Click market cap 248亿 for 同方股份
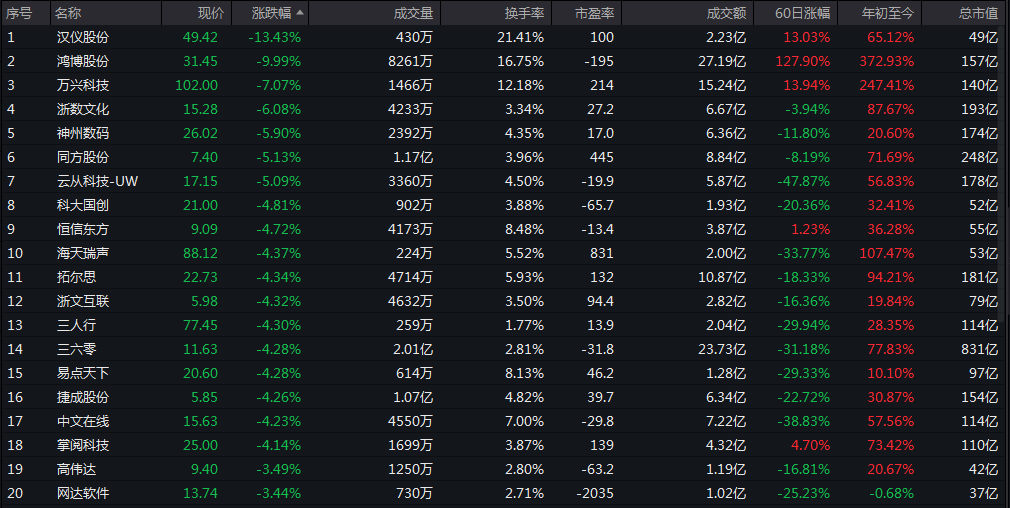Image resolution: width=1010 pixels, height=508 pixels. coord(979,157)
